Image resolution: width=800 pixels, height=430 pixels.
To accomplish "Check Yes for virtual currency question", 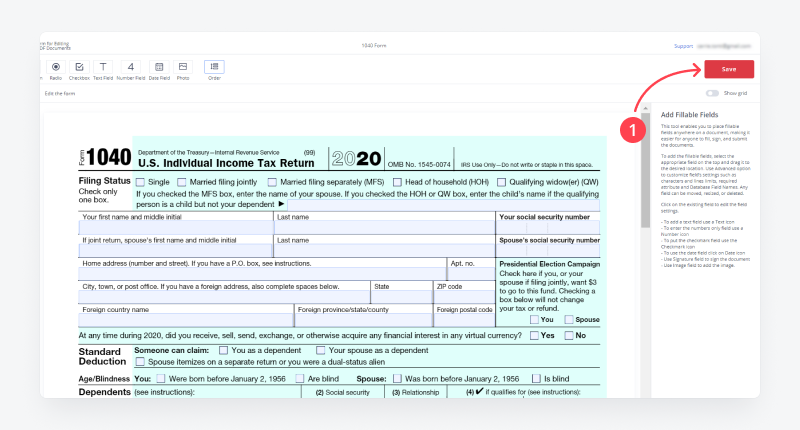I will tap(534, 335).
